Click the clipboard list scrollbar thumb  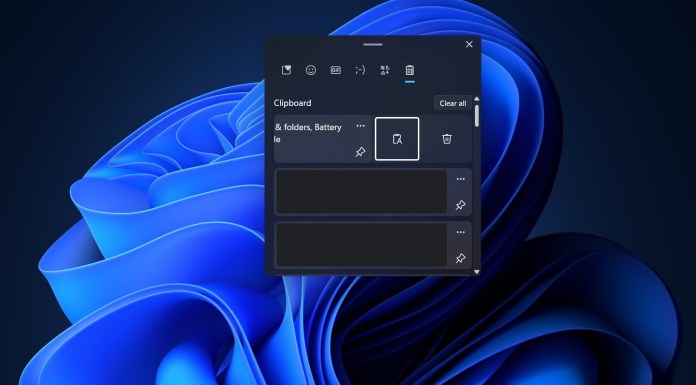coord(477,116)
